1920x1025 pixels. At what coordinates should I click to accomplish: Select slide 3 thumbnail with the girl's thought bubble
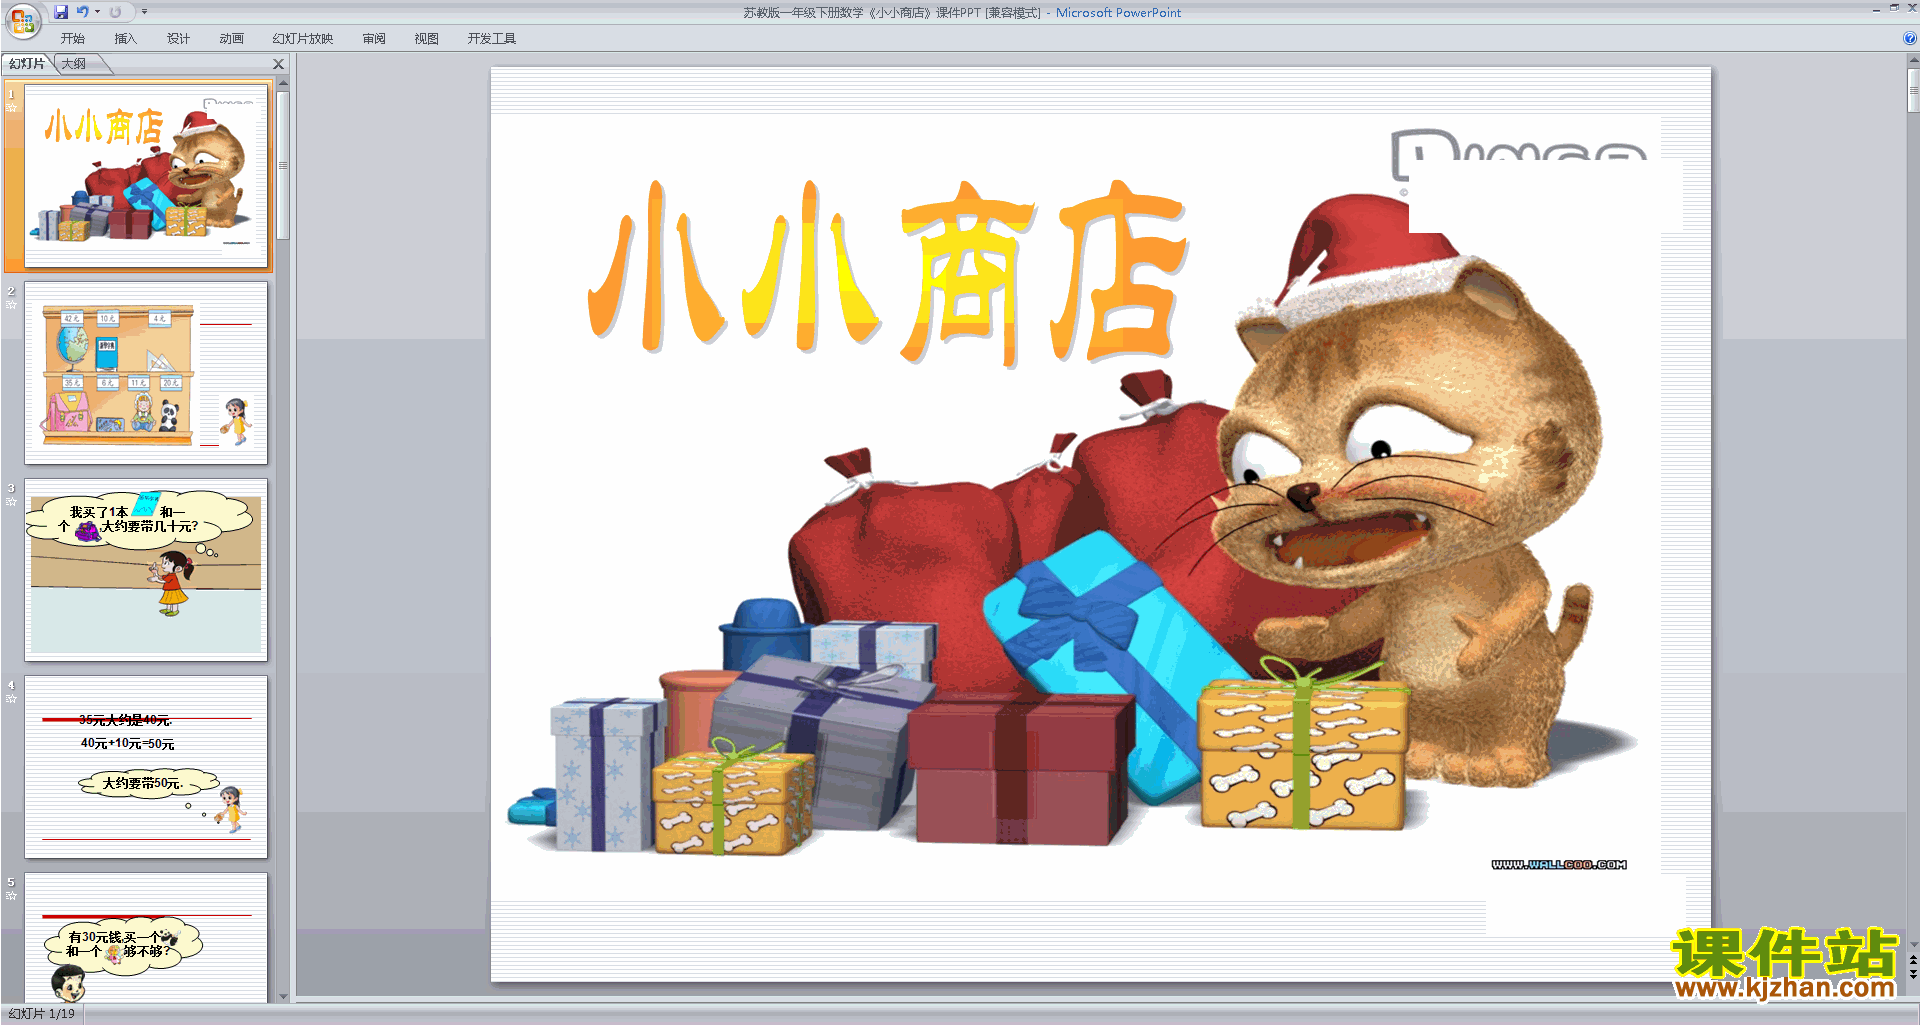pos(146,570)
